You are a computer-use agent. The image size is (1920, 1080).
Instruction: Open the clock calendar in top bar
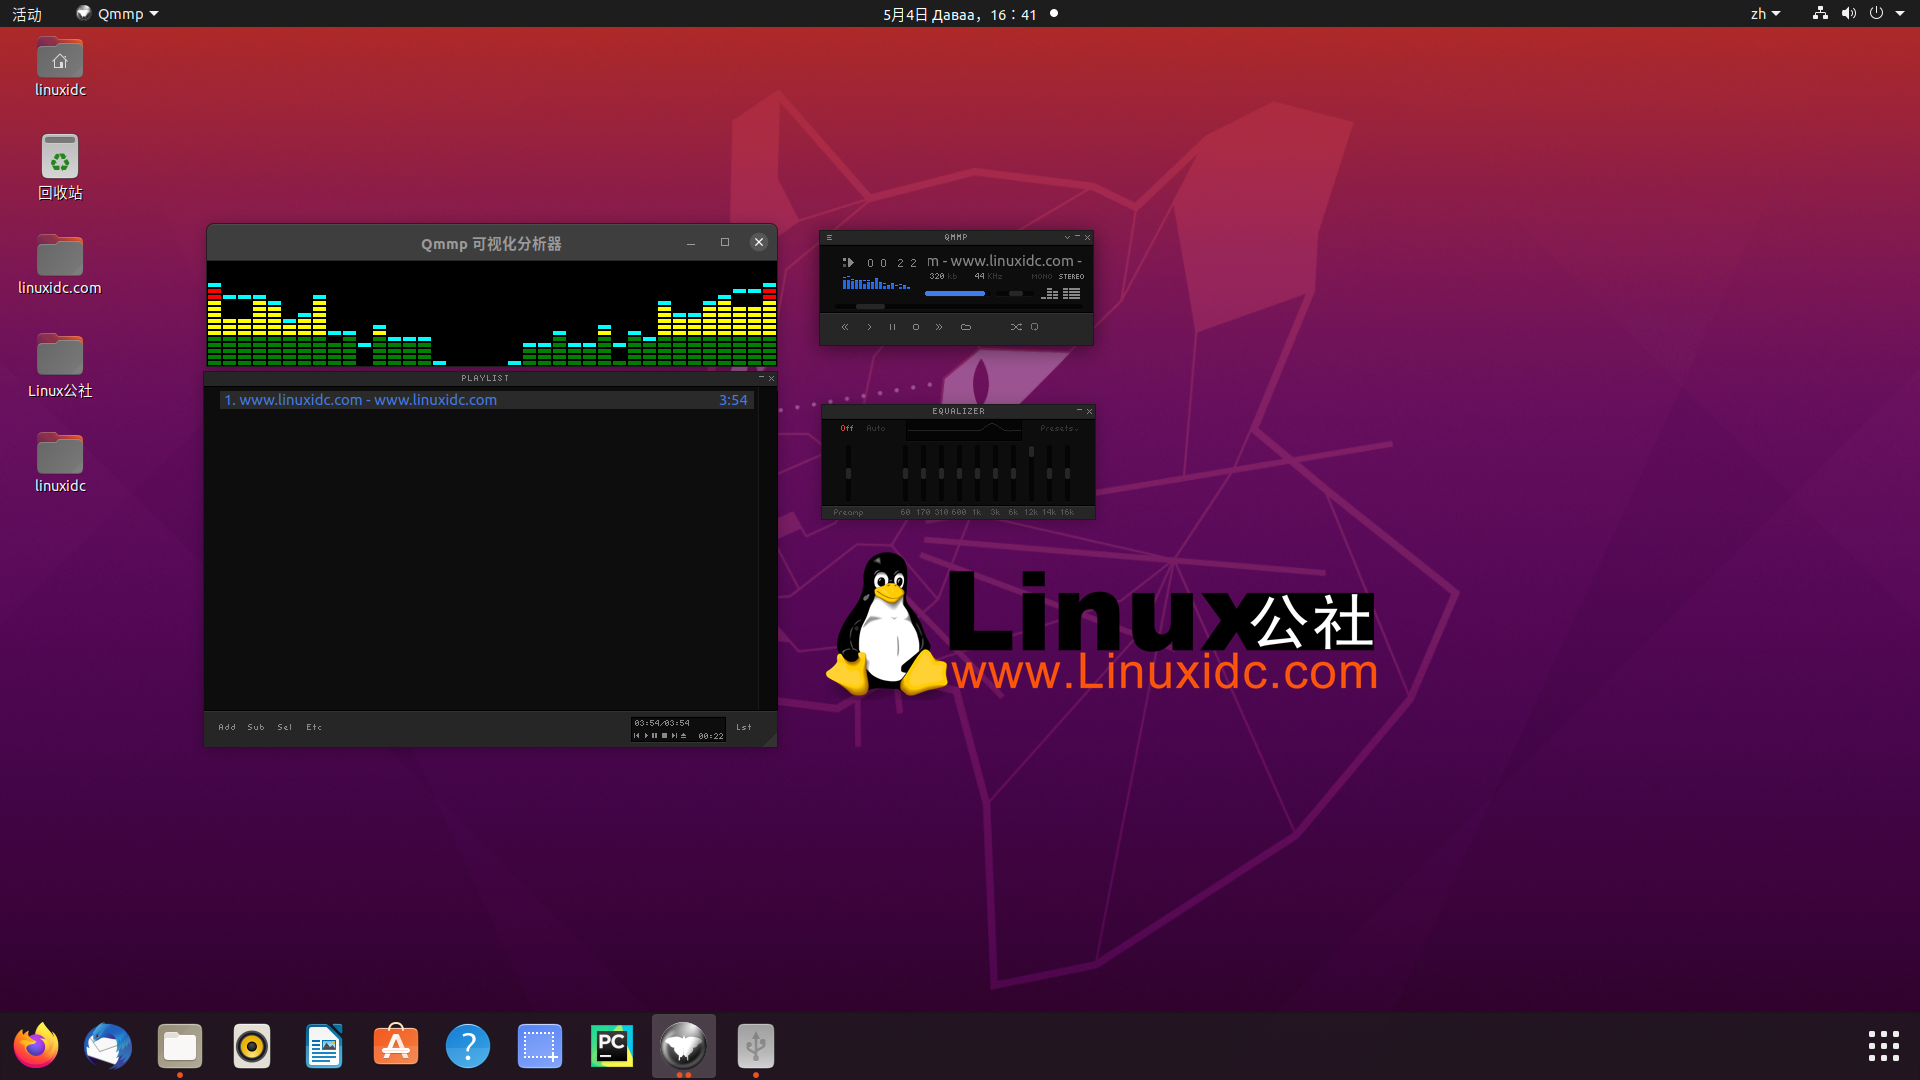[960, 14]
